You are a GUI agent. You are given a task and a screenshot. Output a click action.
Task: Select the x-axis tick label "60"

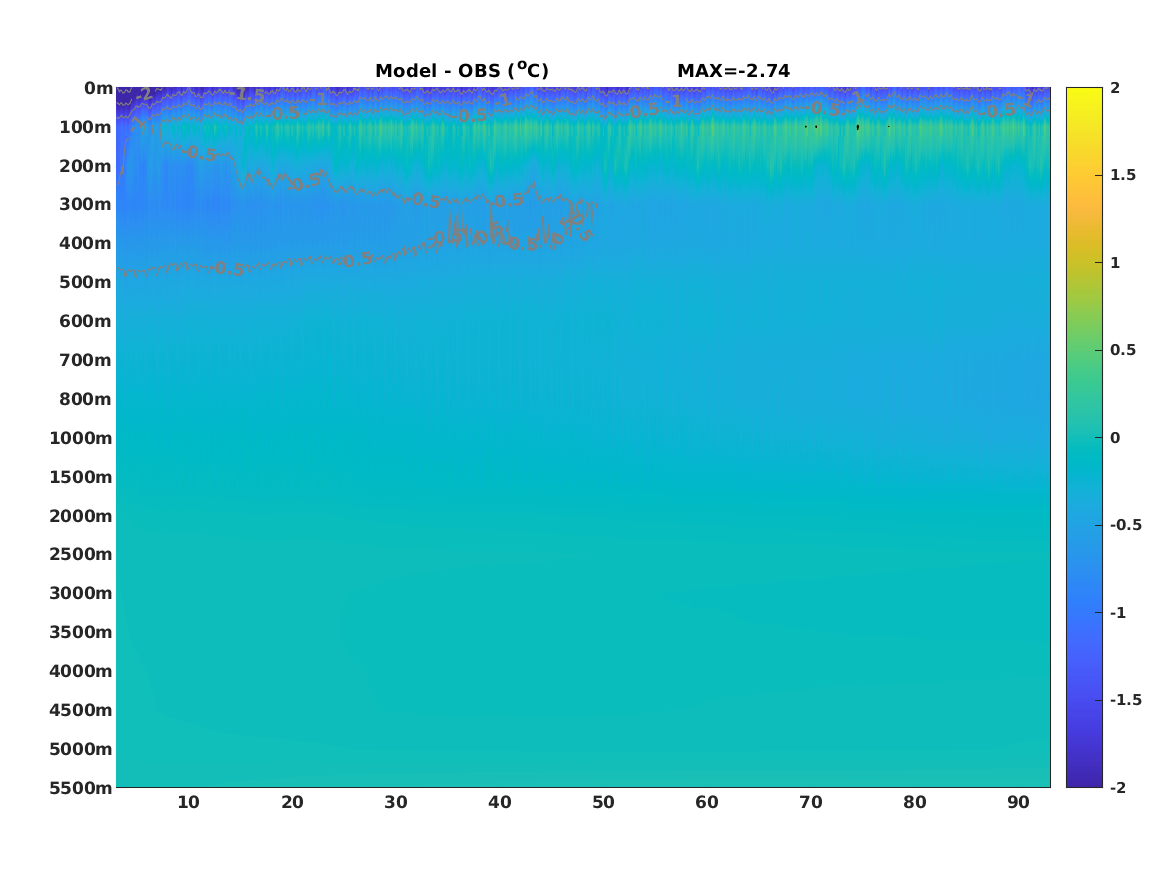707,802
